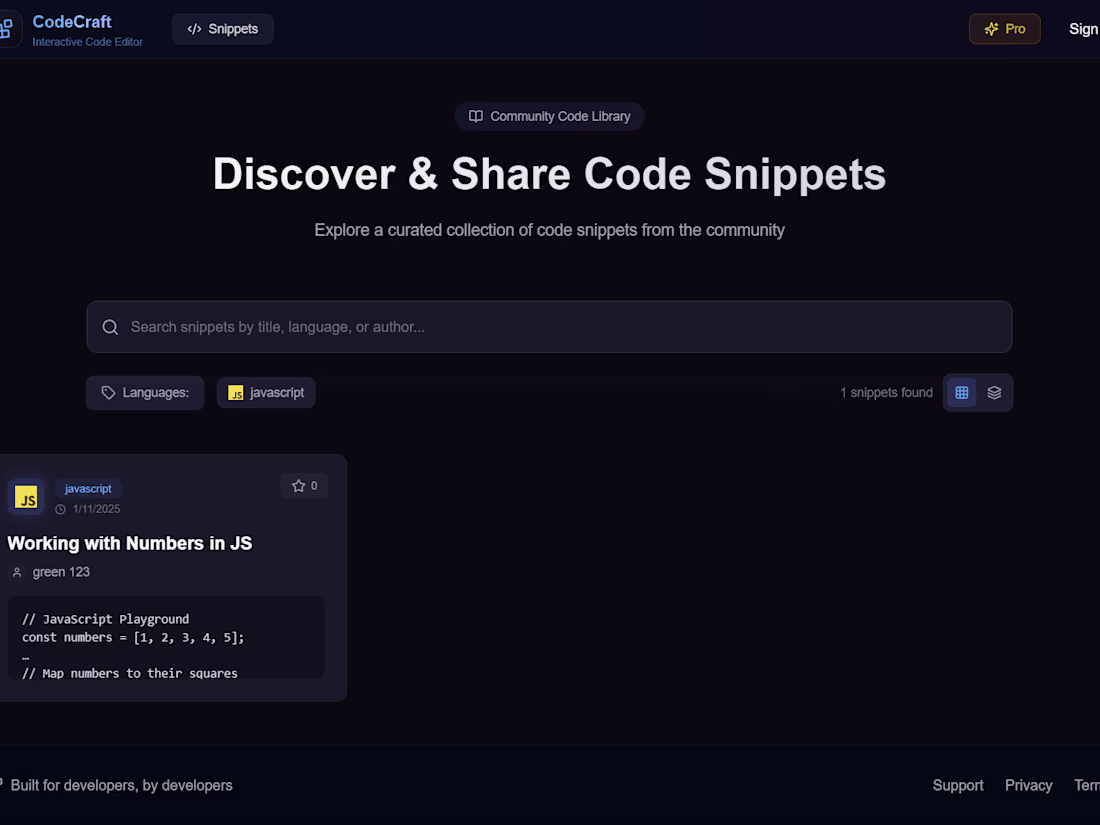Click the Interactive Code Editor subtitle
Screen dimensions: 1100x825
click(x=88, y=42)
